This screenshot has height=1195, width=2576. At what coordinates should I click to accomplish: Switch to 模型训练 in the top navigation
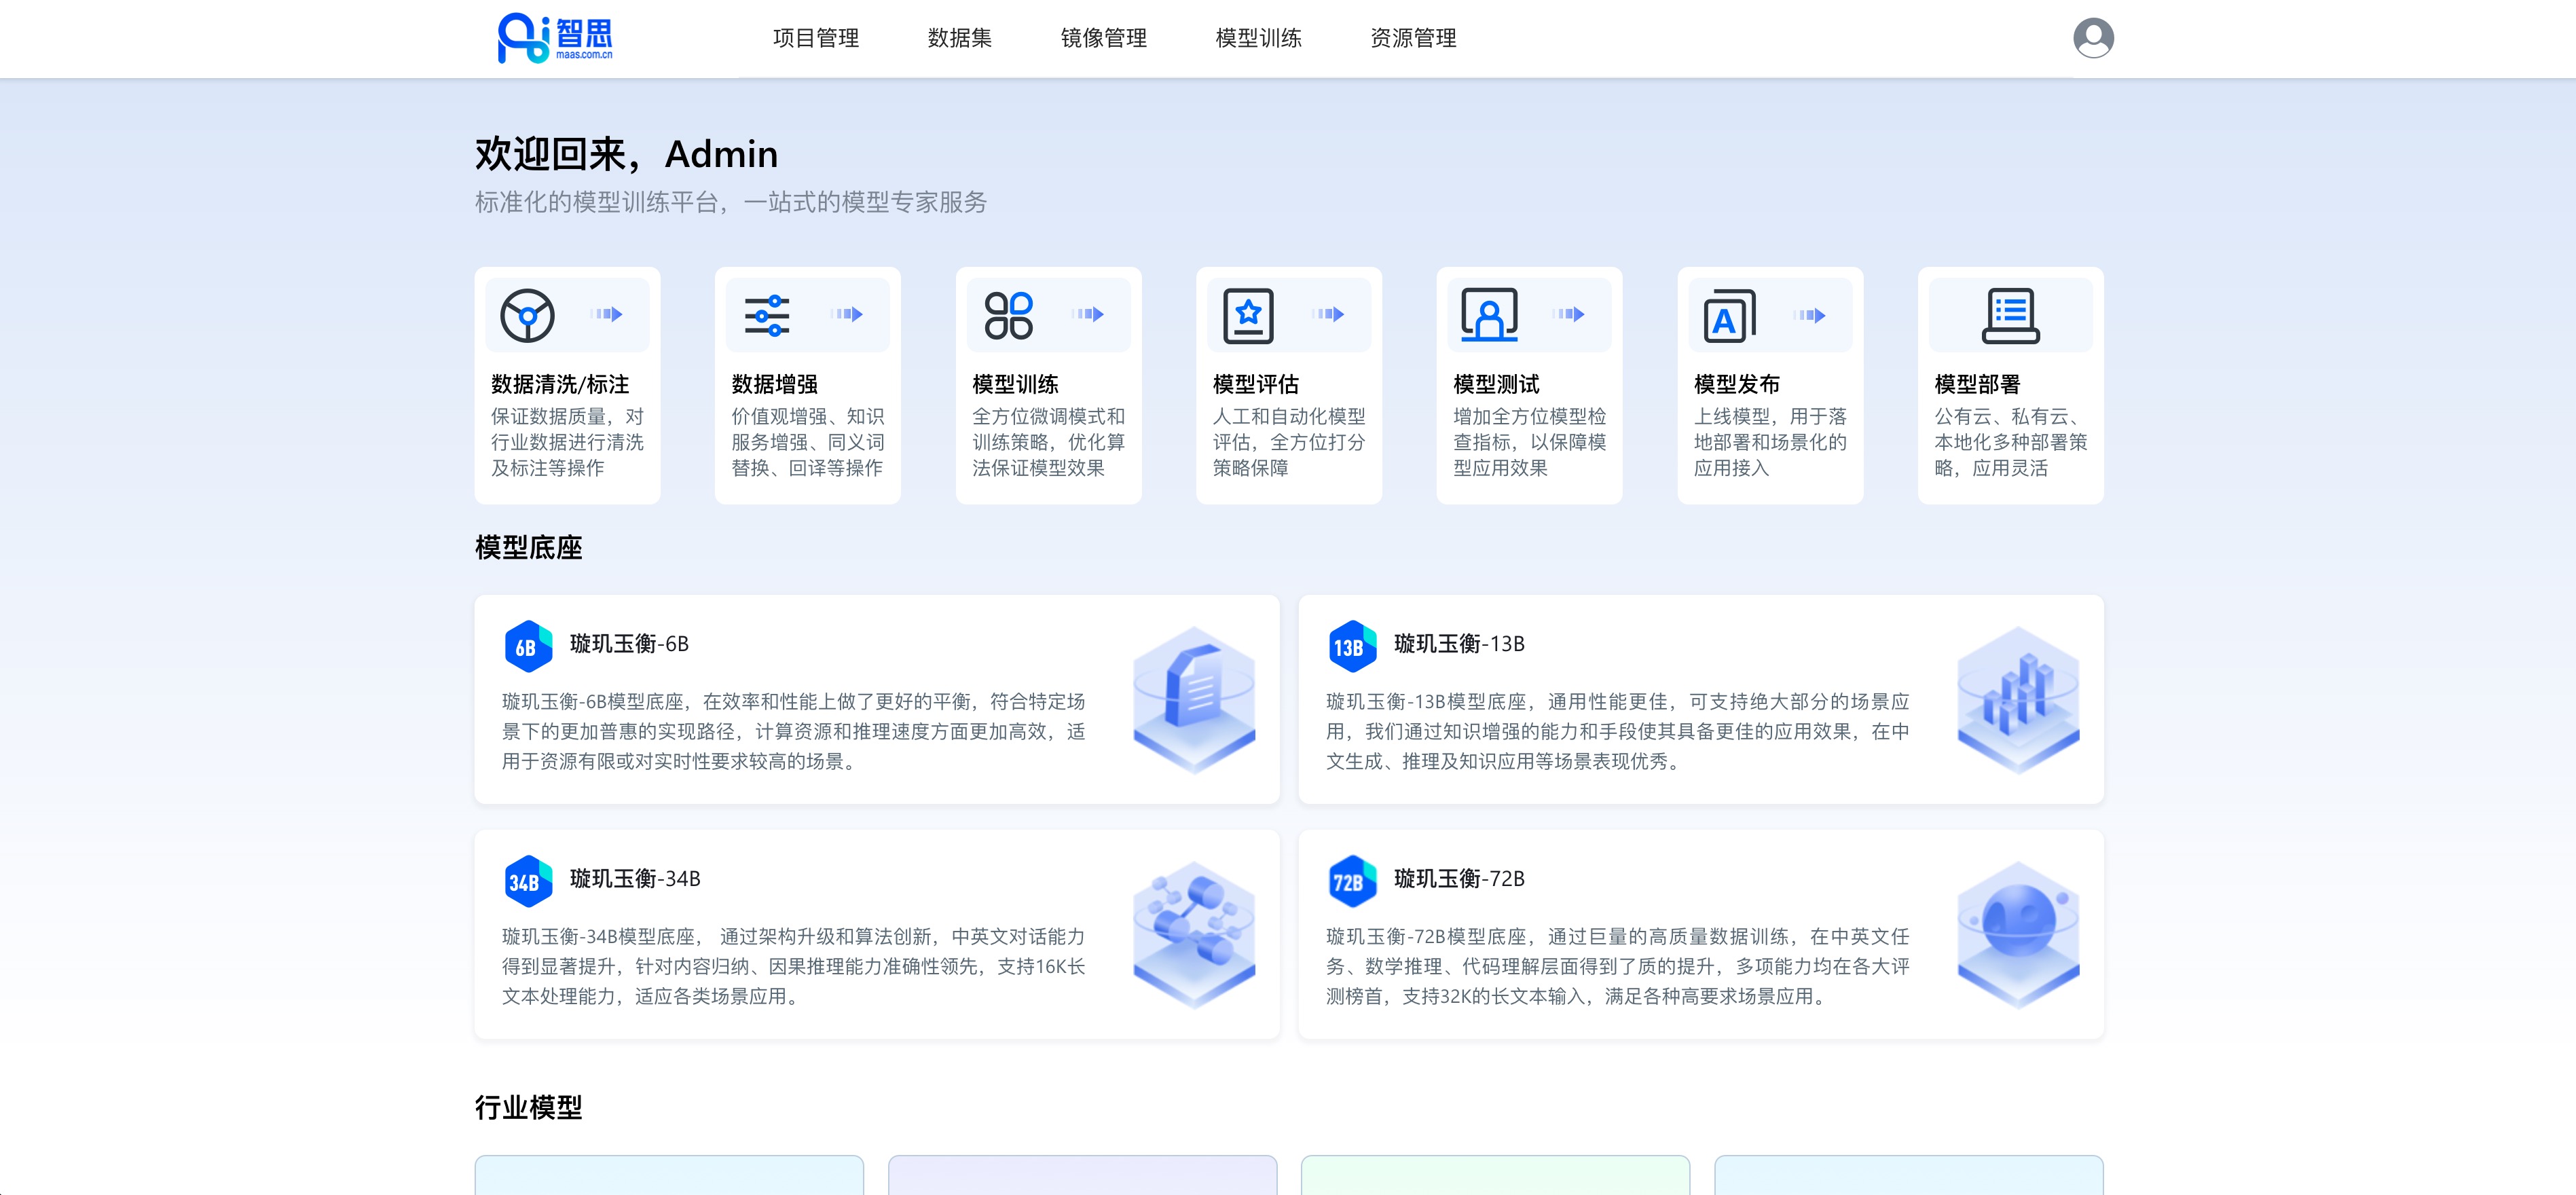point(1258,38)
